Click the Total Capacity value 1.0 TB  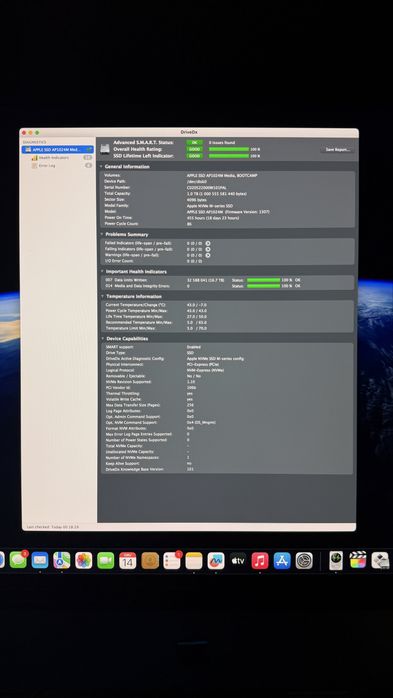point(217,194)
